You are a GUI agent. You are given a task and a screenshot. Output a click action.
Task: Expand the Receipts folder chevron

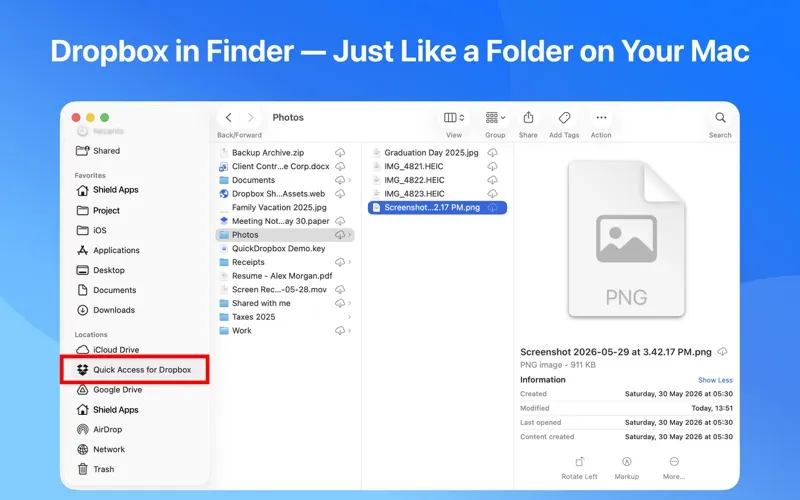coord(349,262)
